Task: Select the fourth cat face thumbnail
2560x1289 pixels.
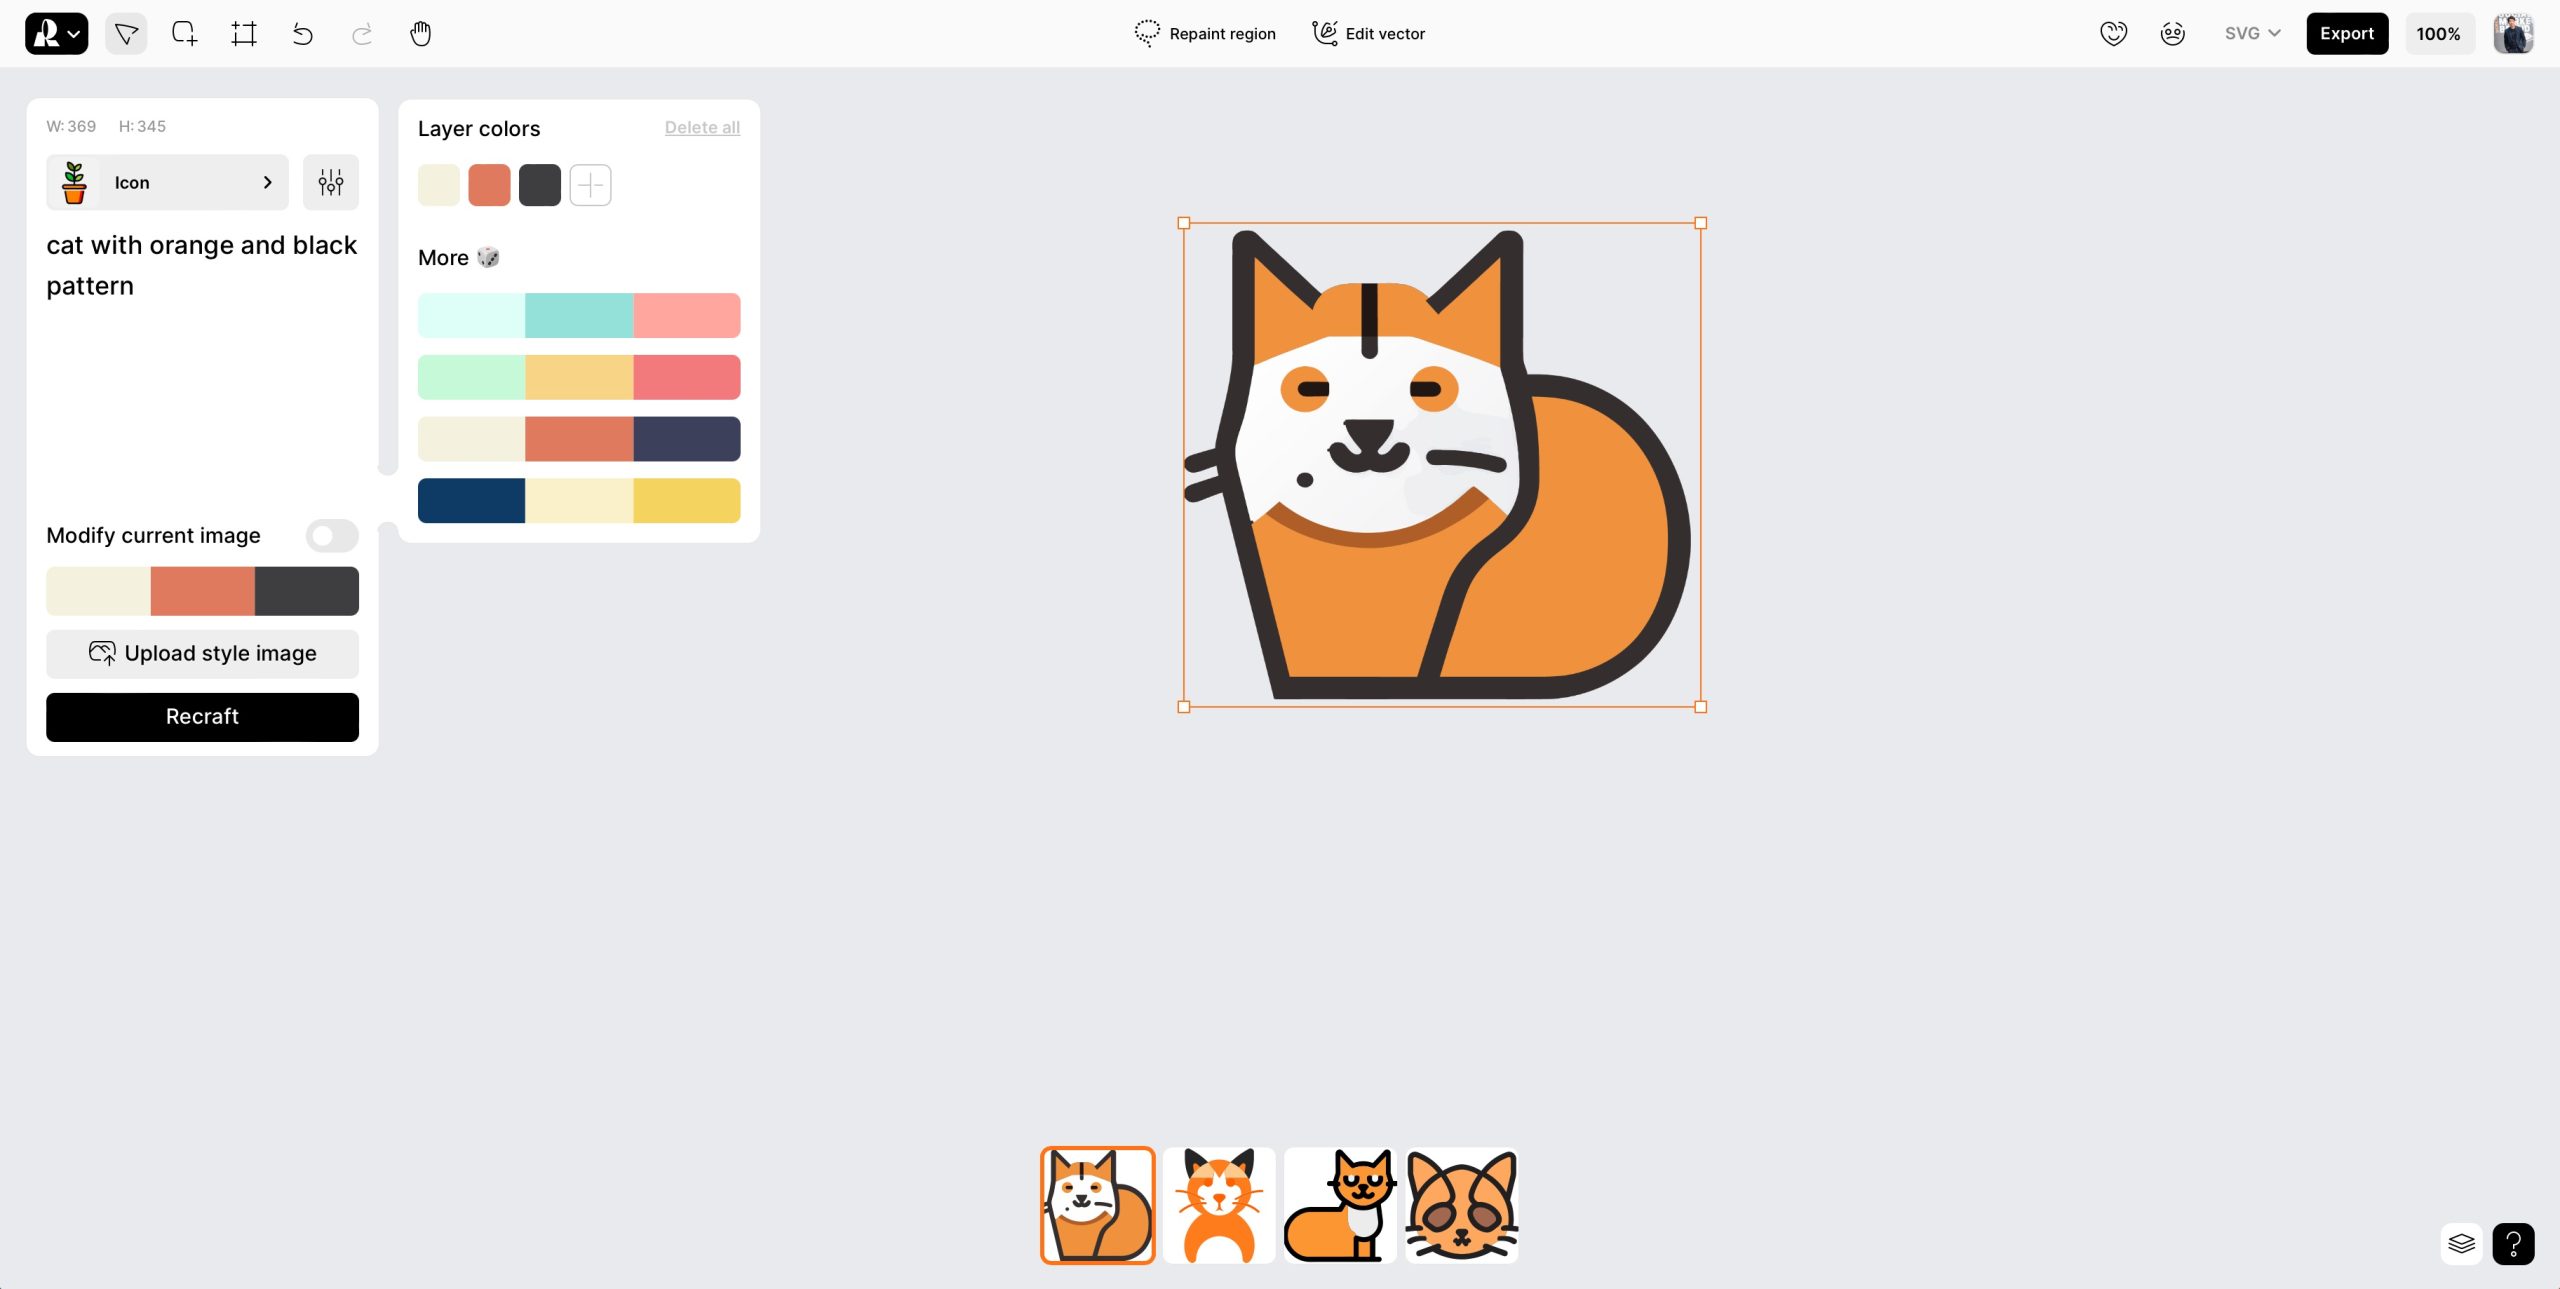Action: point(1461,1205)
